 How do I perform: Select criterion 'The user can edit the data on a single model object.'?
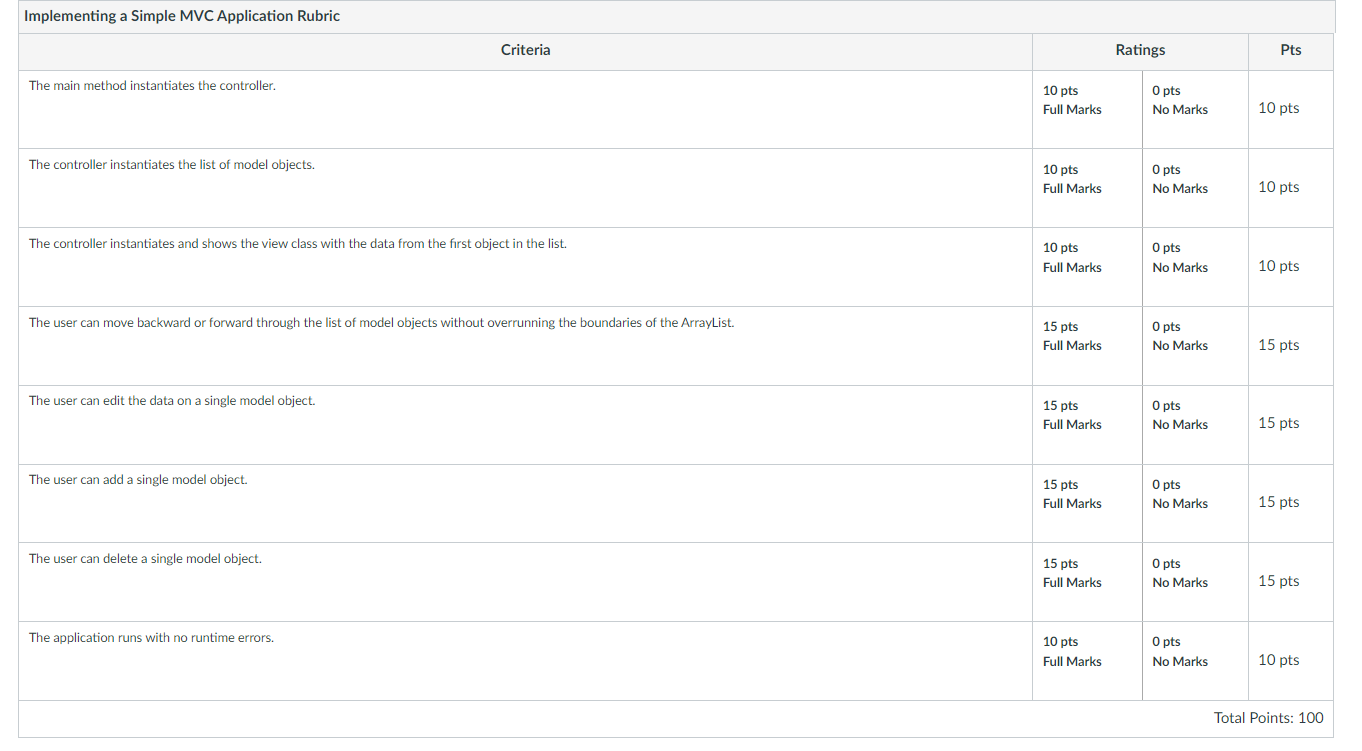(171, 401)
